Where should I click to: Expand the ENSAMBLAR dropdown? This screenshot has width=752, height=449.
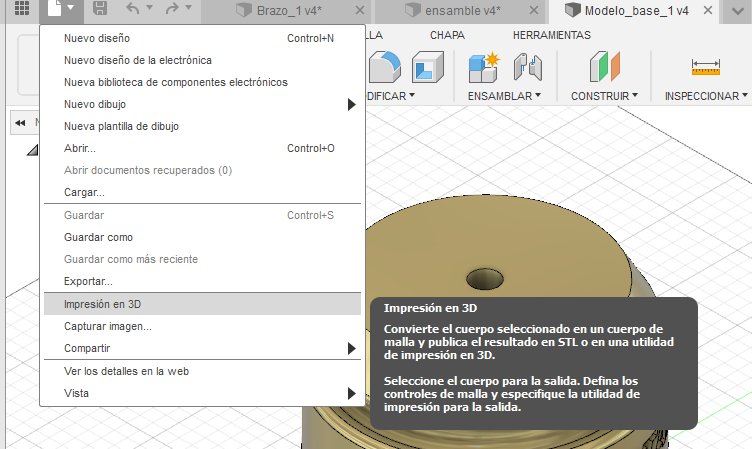tap(505, 96)
